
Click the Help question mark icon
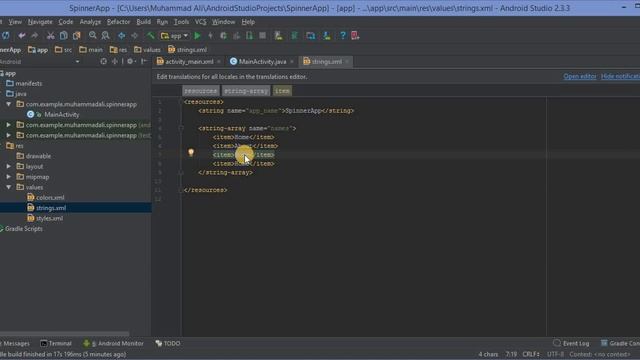343,36
